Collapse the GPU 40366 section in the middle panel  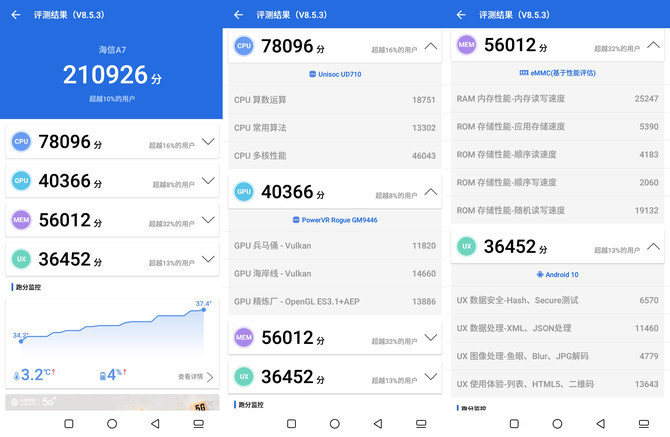[431, 191]
